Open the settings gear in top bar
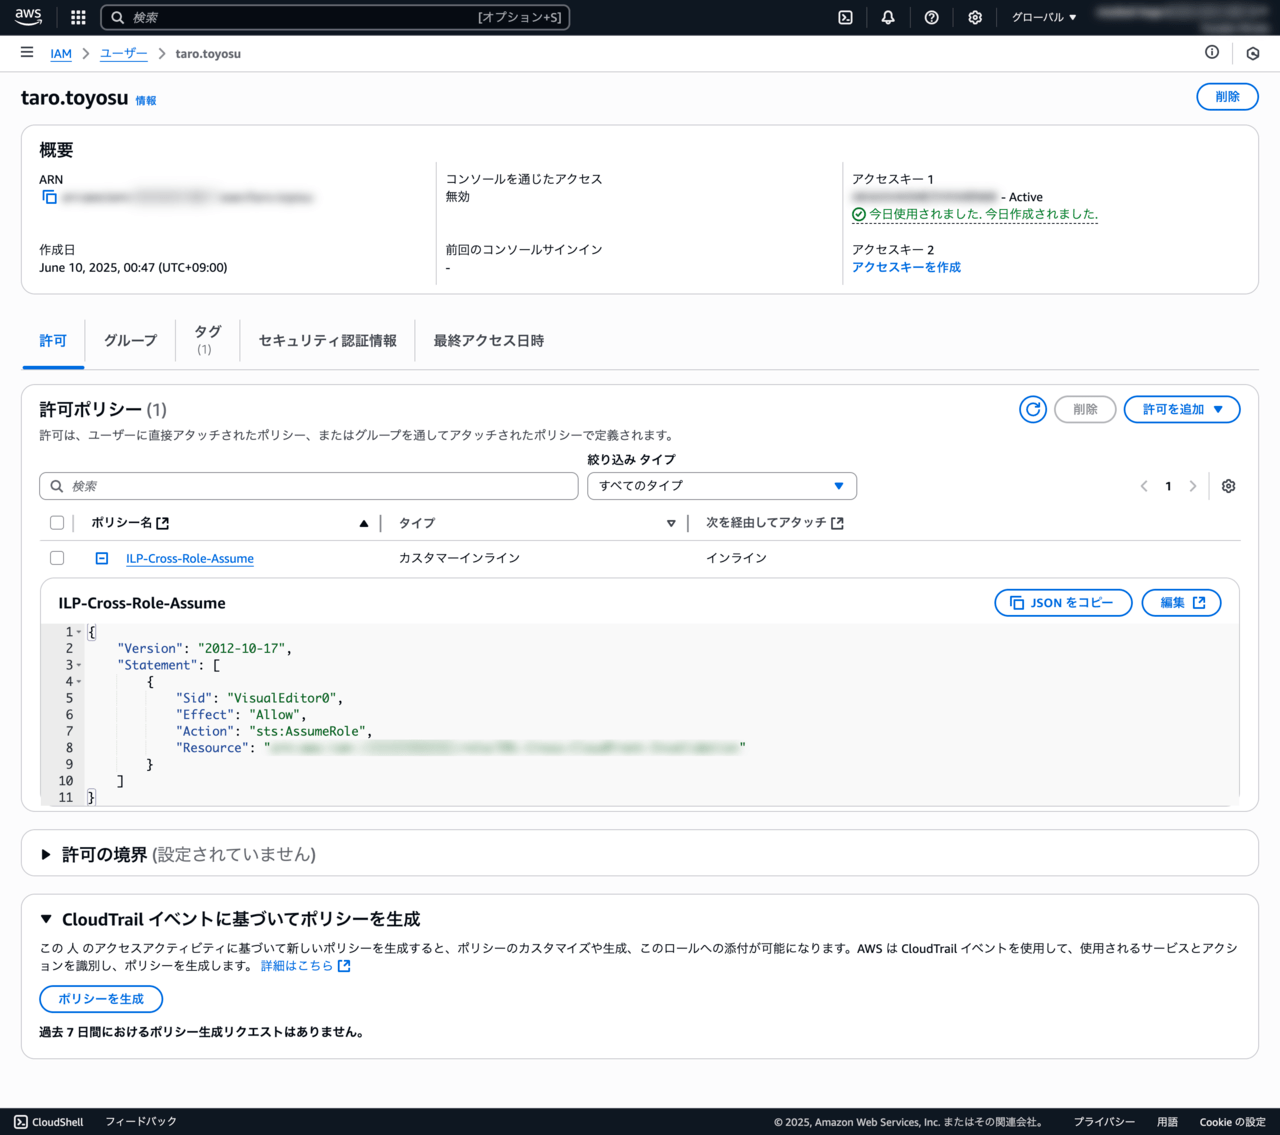 click(x=975, y=17)
